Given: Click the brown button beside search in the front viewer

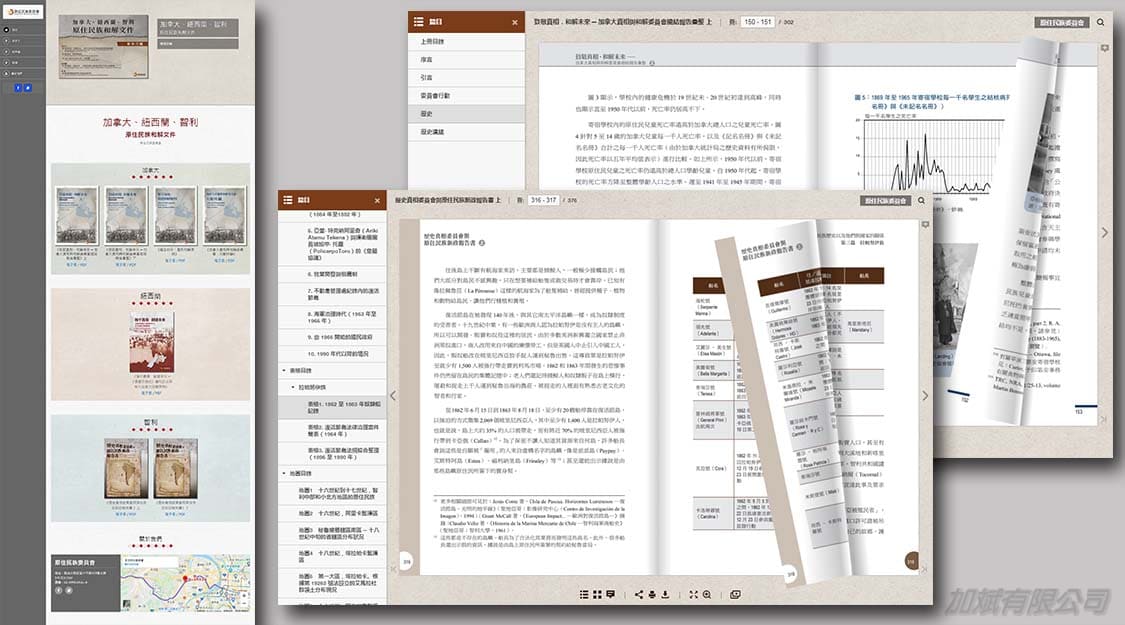Looking at the screenshot, I should 885,201.
